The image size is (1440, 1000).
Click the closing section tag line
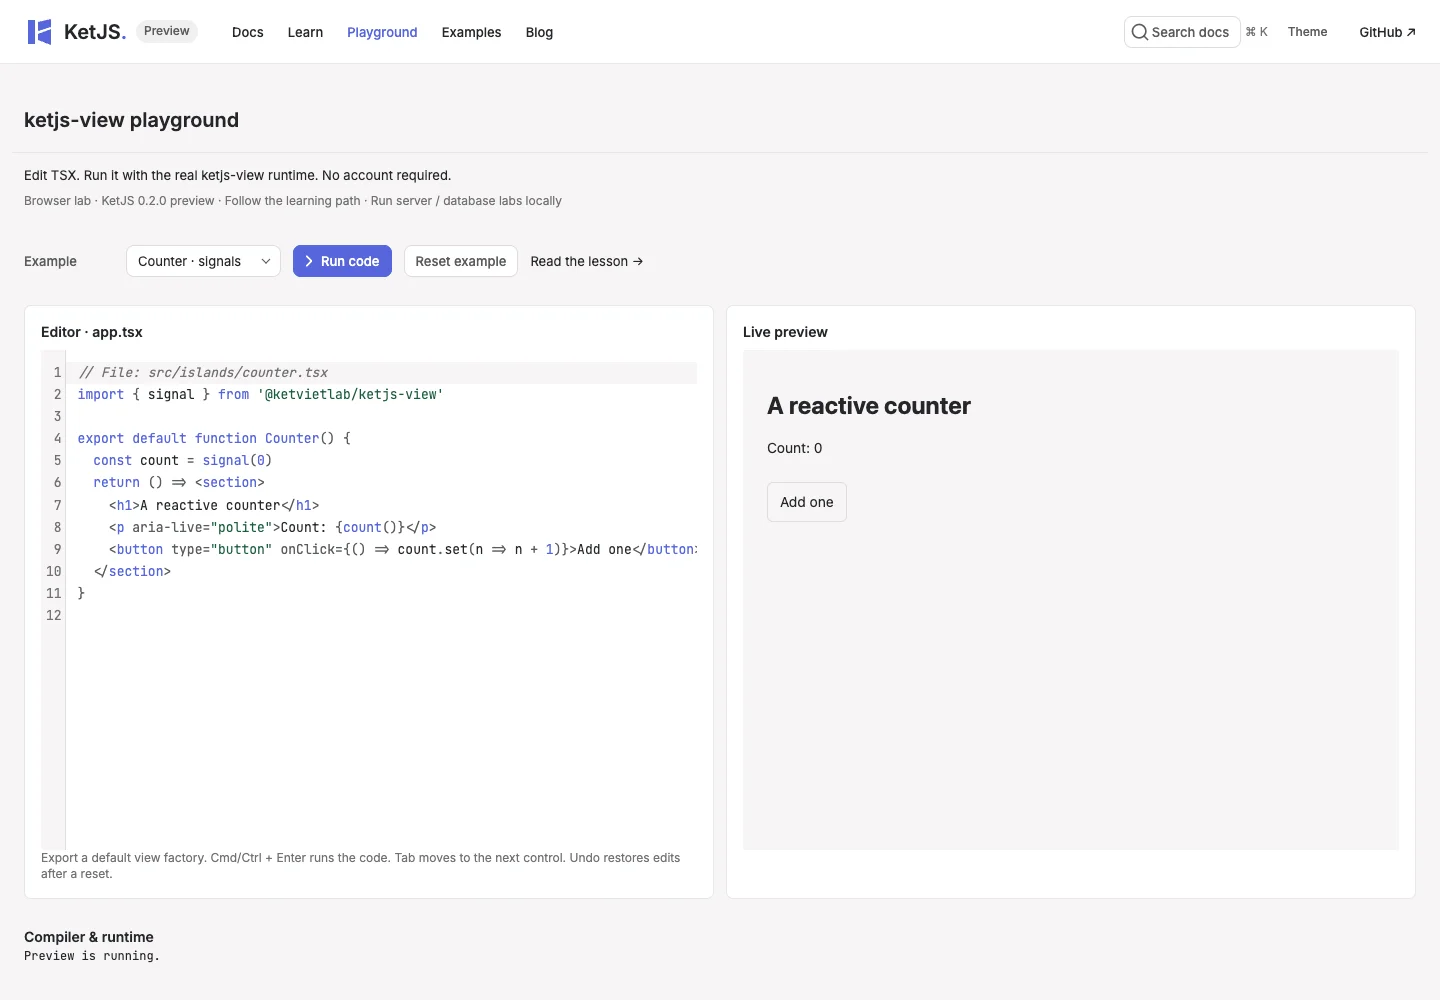click(x=132, y=571)
